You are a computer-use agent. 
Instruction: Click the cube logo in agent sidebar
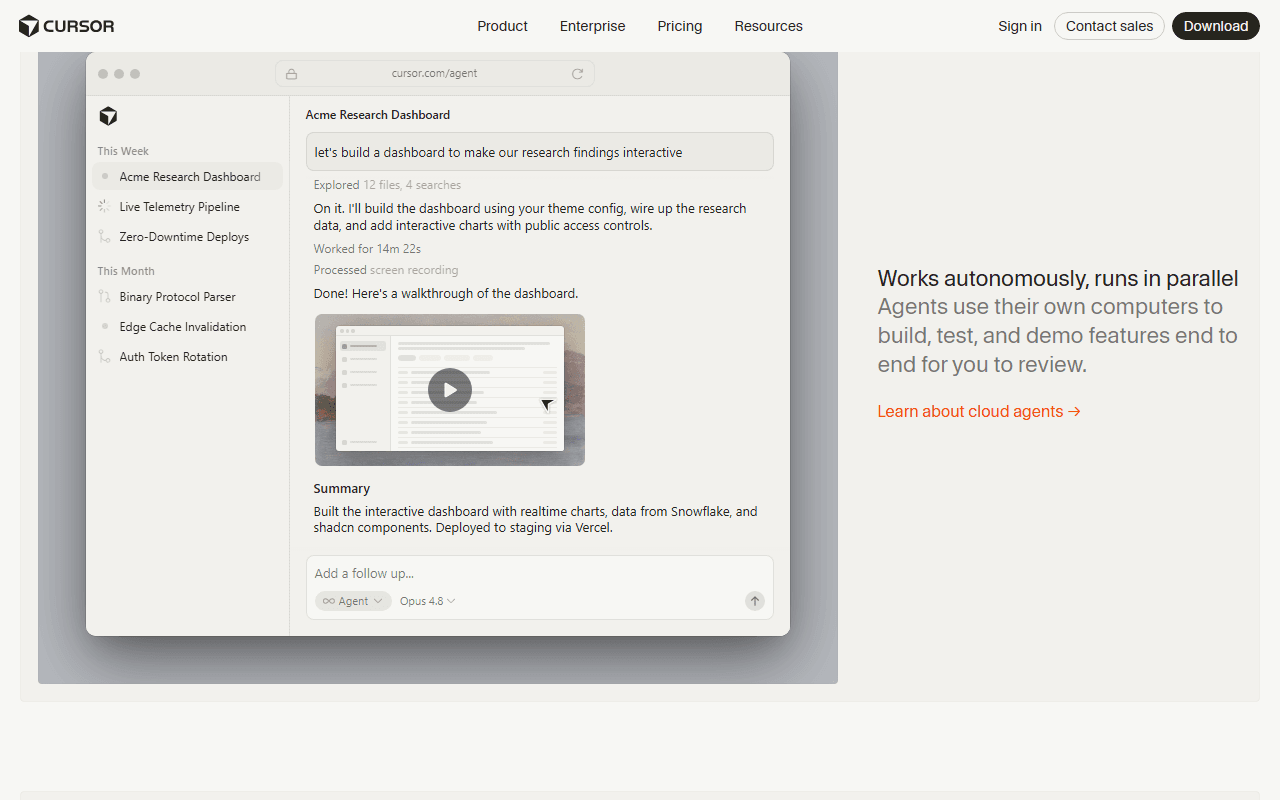click(x=108, y=116)
